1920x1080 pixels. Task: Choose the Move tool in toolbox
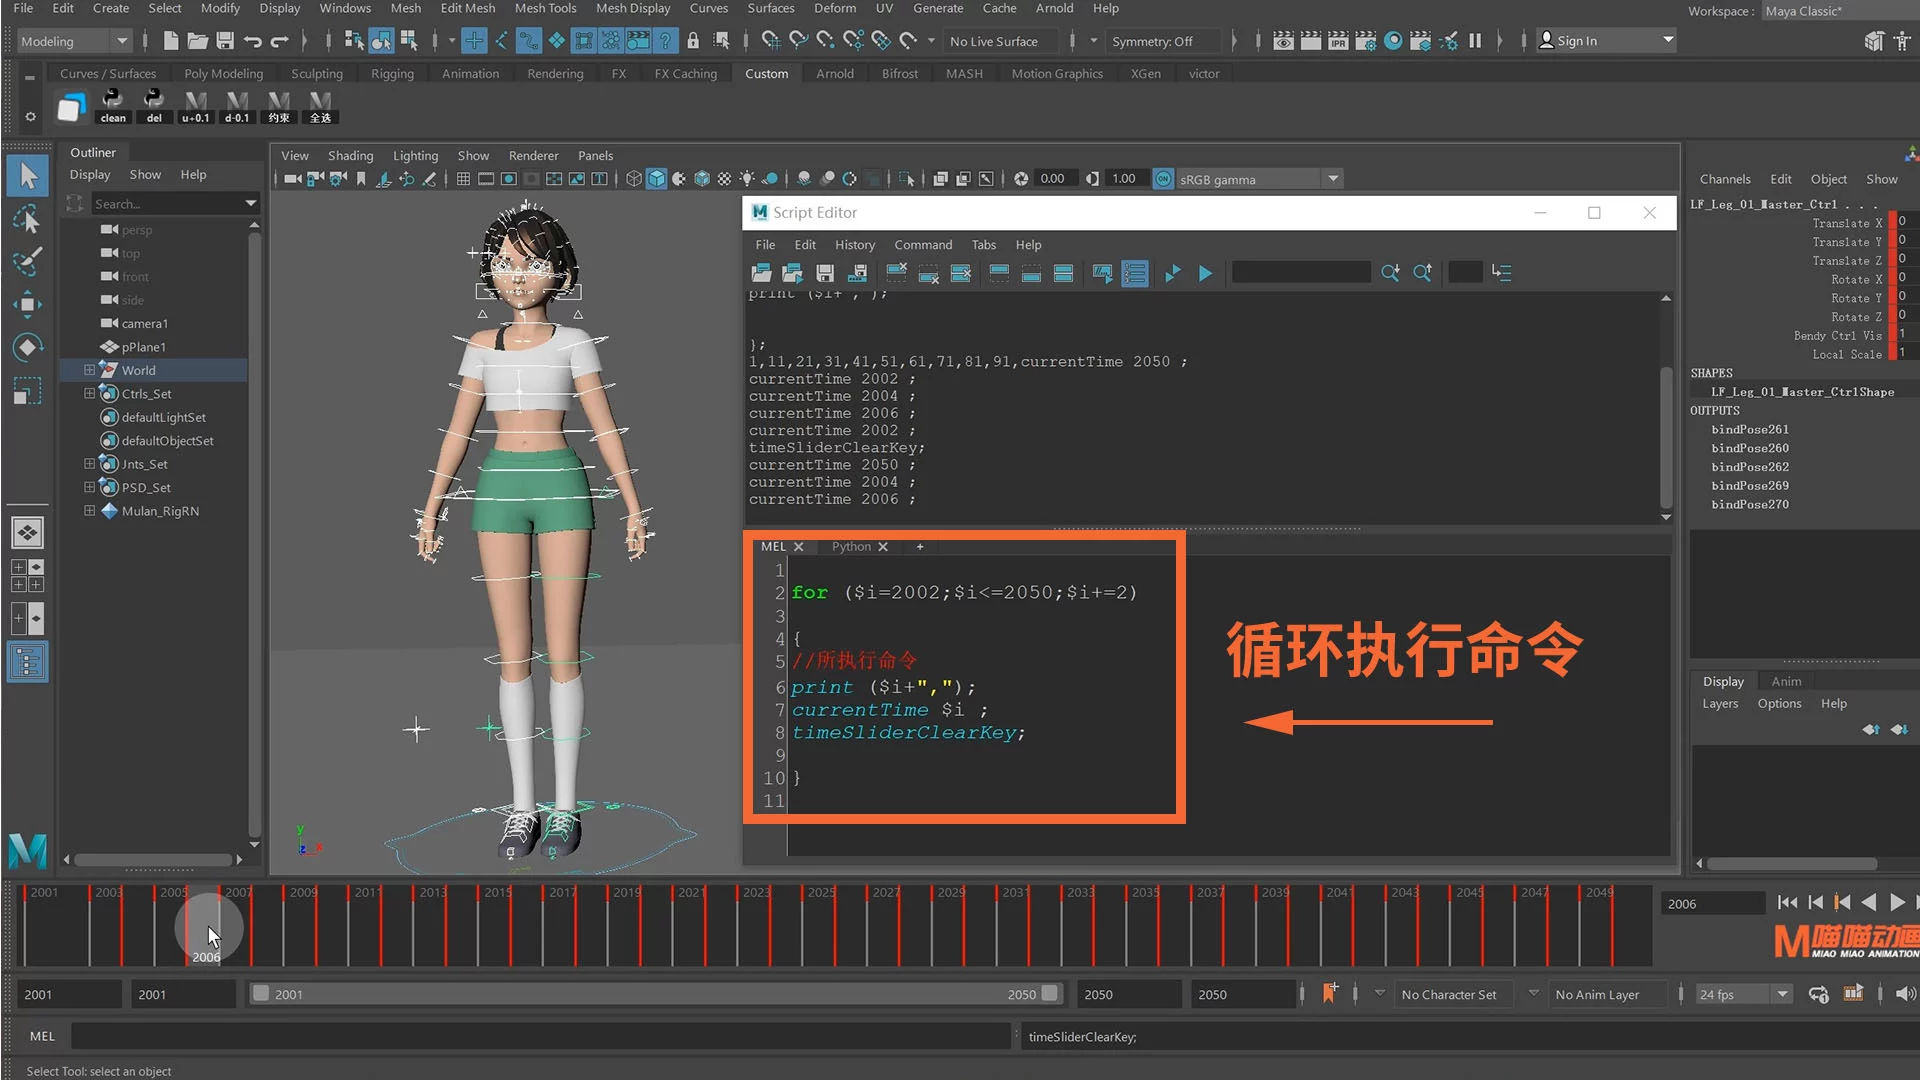tap(27, 304)
